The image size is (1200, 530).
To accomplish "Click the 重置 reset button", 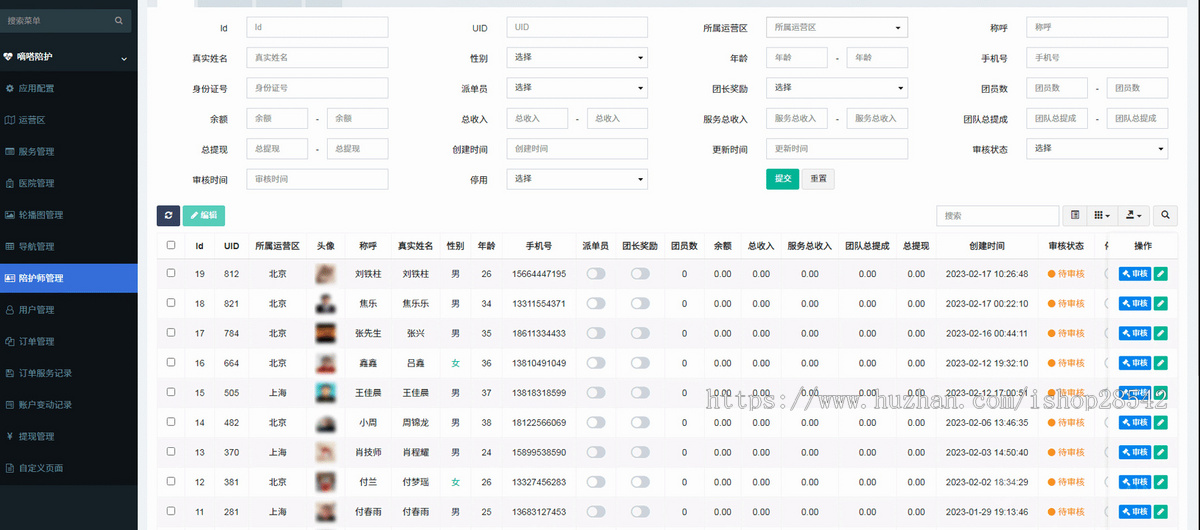I will pos(818,179).
